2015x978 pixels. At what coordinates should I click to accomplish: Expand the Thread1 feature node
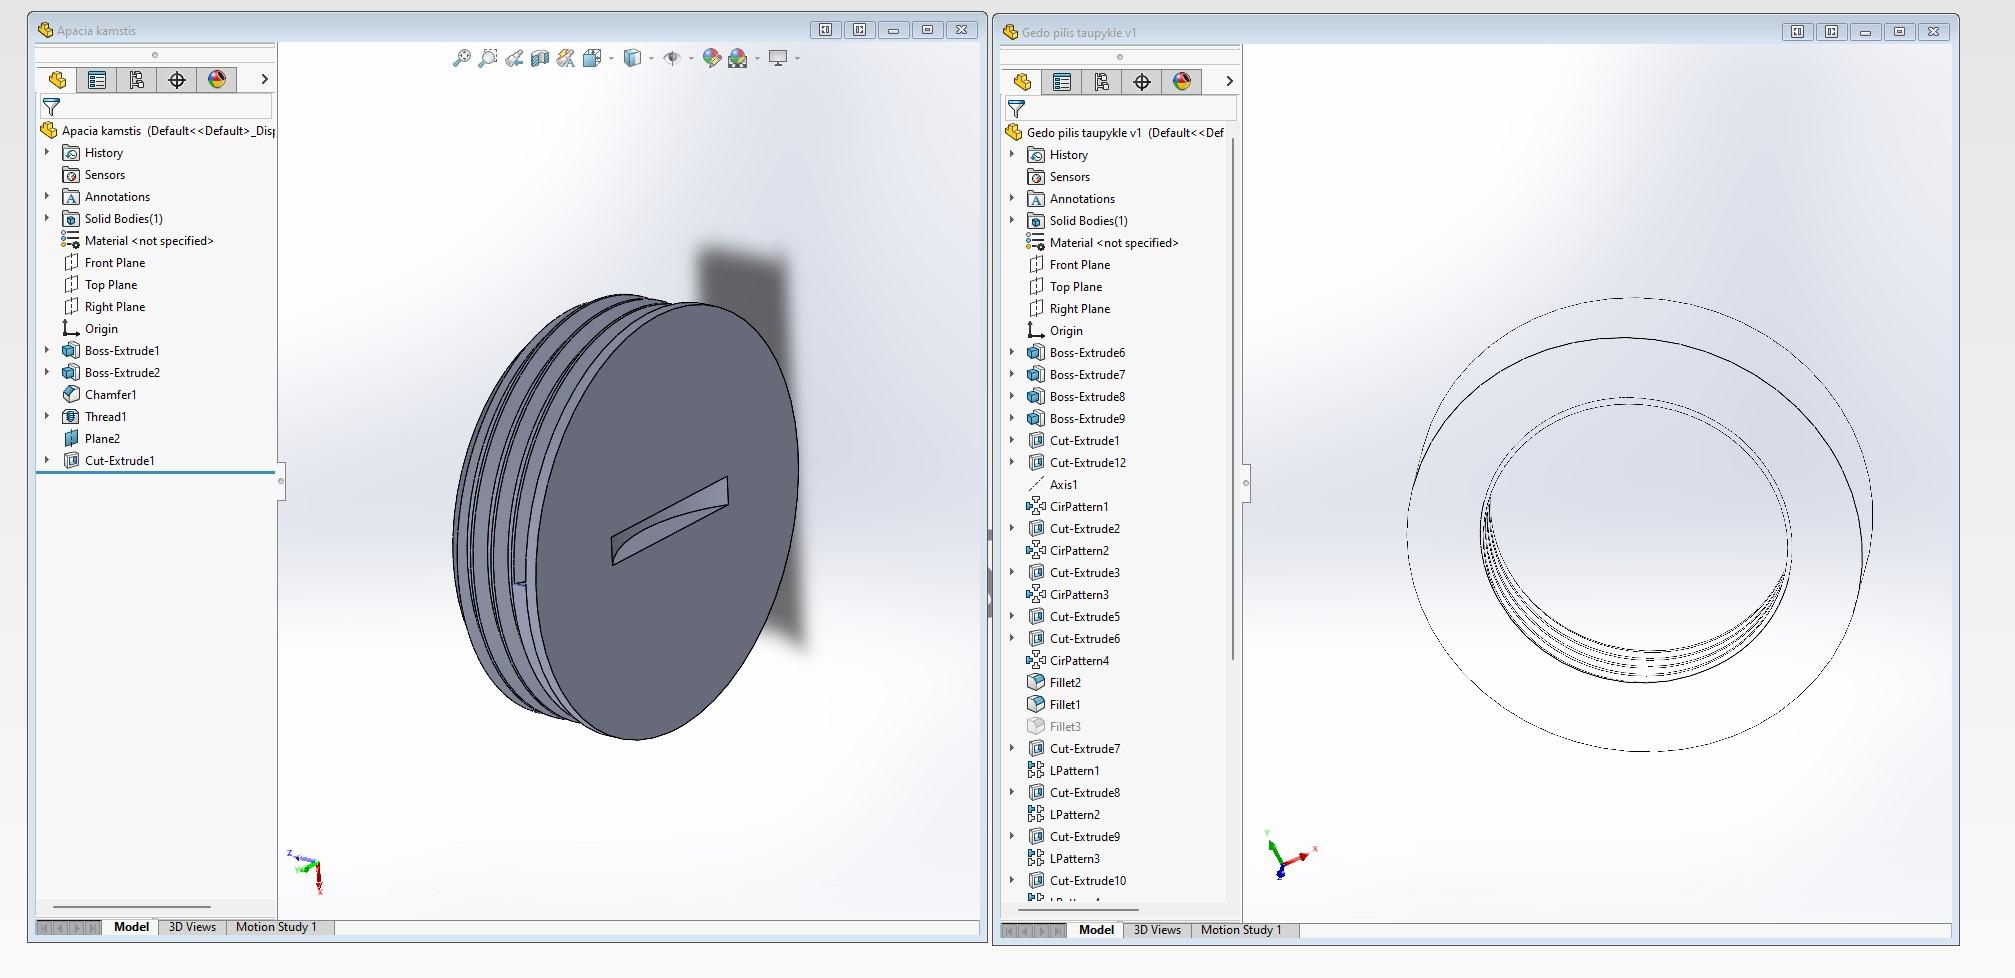point(45,416)
